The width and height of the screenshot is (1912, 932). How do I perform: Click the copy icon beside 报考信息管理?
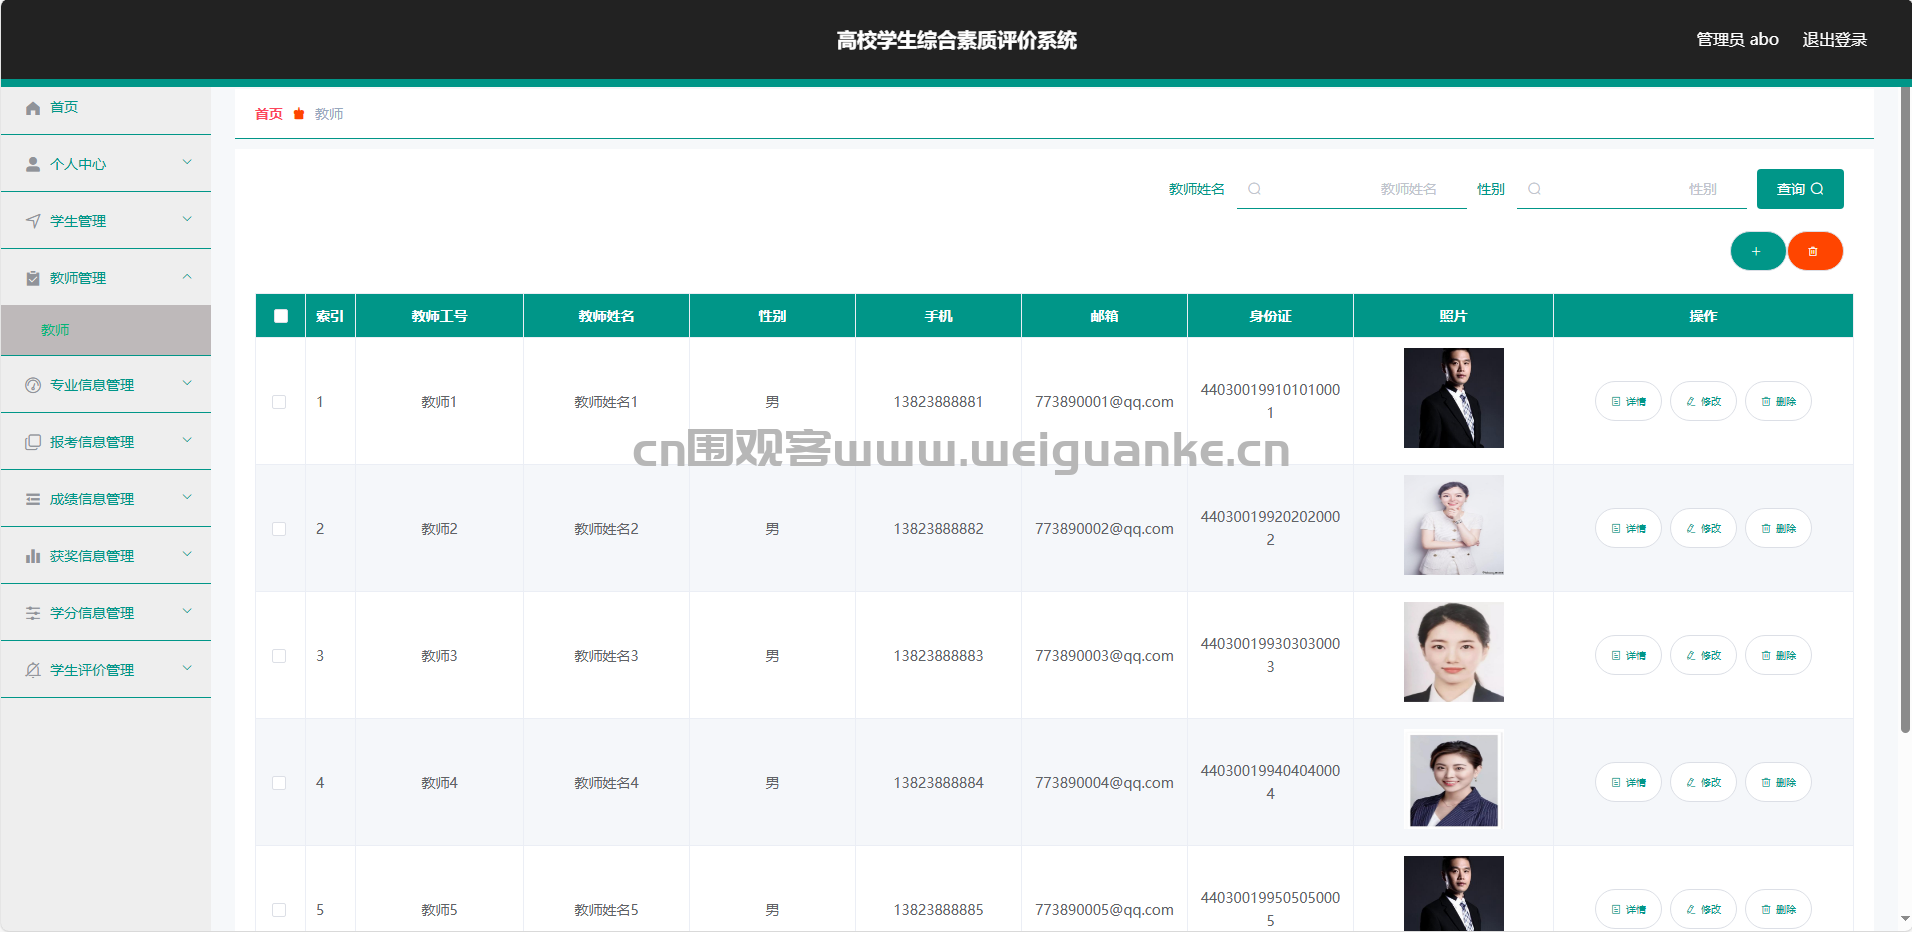point(33,442)
